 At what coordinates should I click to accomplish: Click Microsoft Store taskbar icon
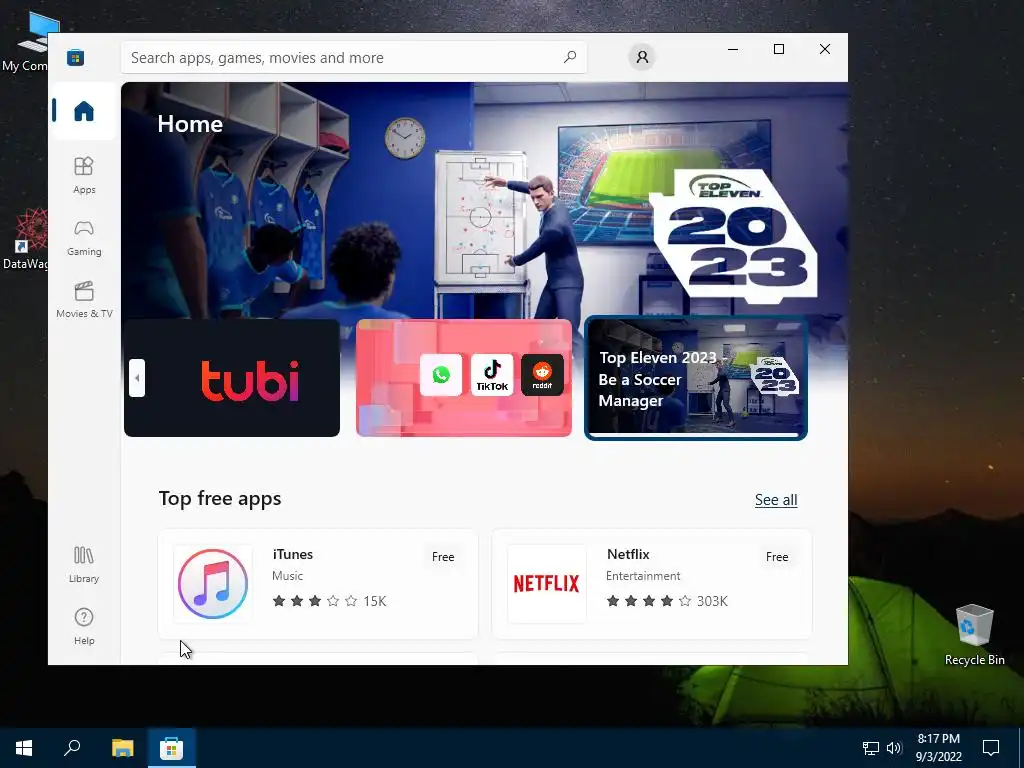[x=172, y=748]
